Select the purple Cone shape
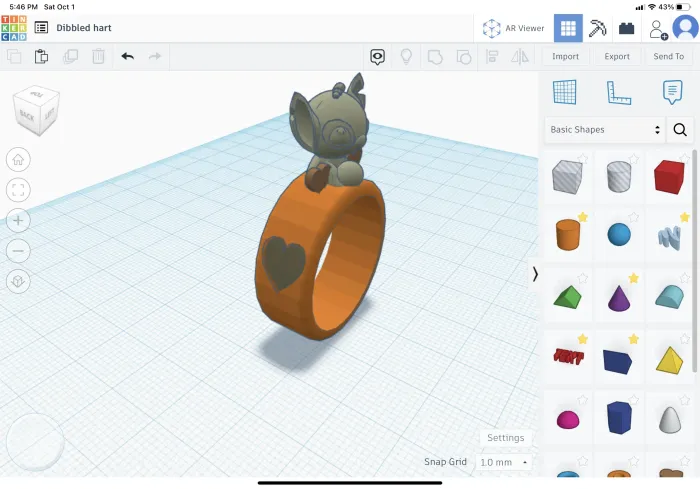This screenshot has height=489, width=700. 619,298
